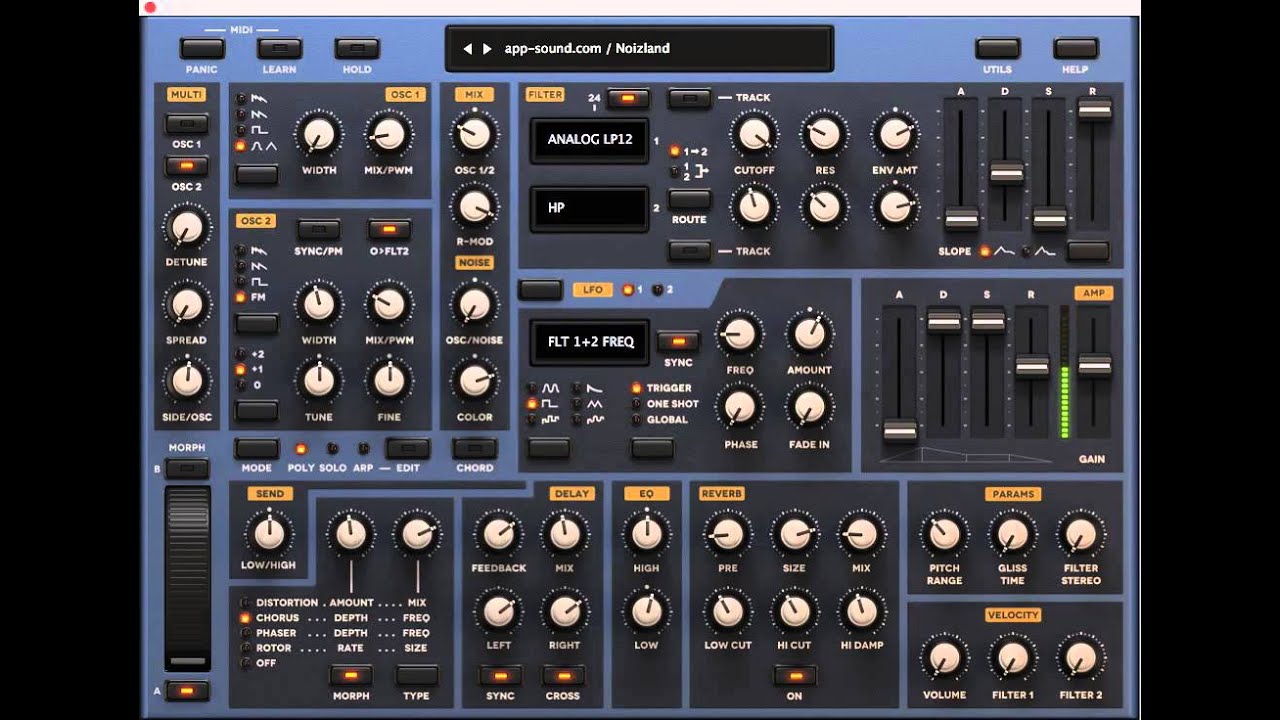
Task: Toggle the delay CROSS switch
Action: pyautogui.click(x=564, y=675)
